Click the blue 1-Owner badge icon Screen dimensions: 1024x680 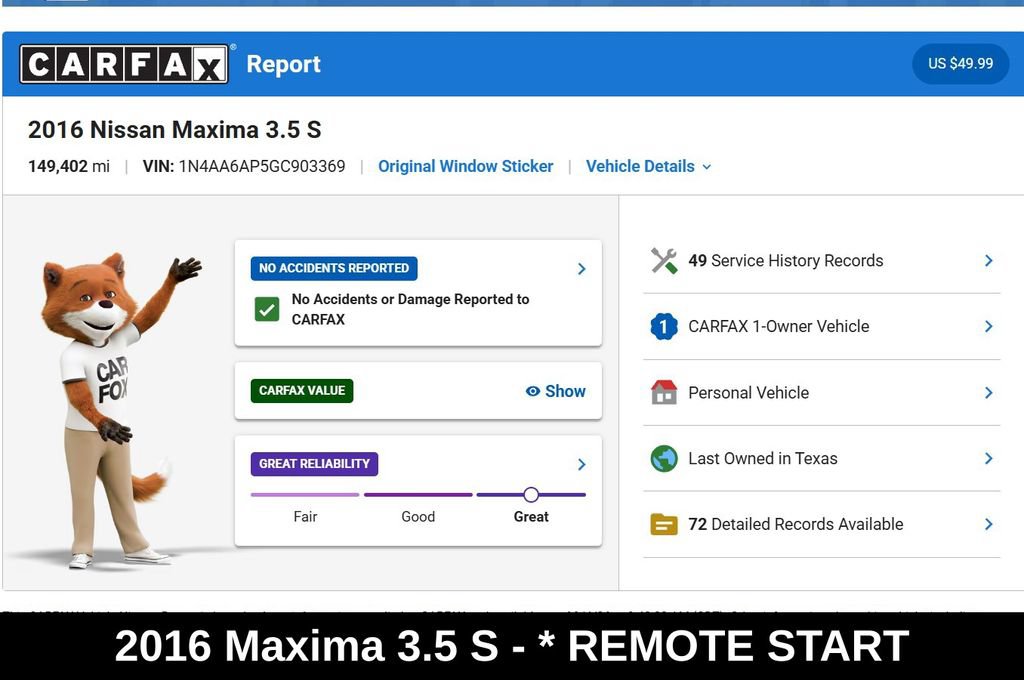click(x=664, y=327)
